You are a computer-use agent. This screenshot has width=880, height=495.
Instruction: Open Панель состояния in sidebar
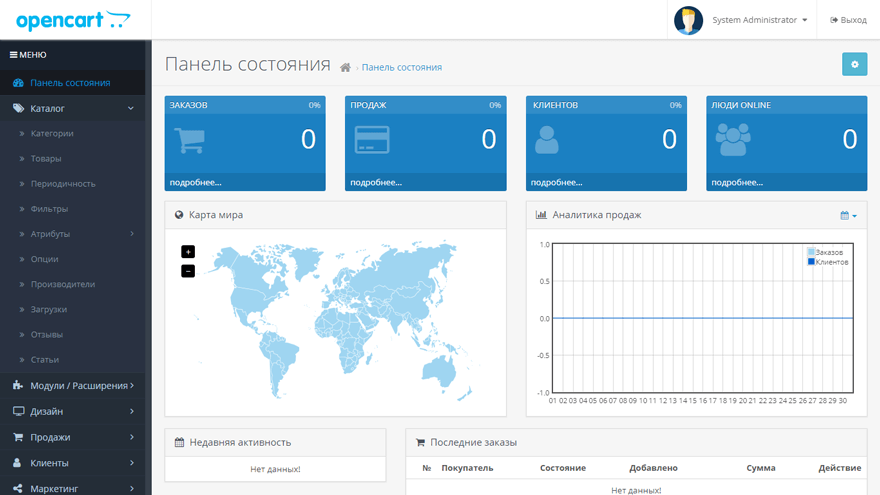point(72,82)
